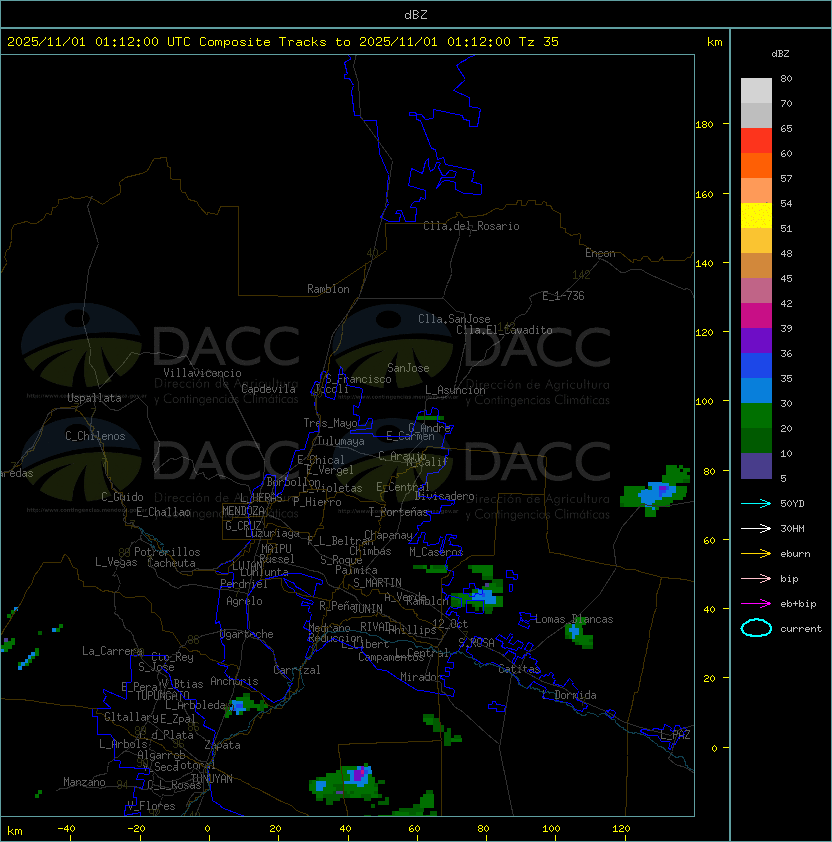Click the Clla.SanJose label
This screenshot has height=842, width=832.
454,319
